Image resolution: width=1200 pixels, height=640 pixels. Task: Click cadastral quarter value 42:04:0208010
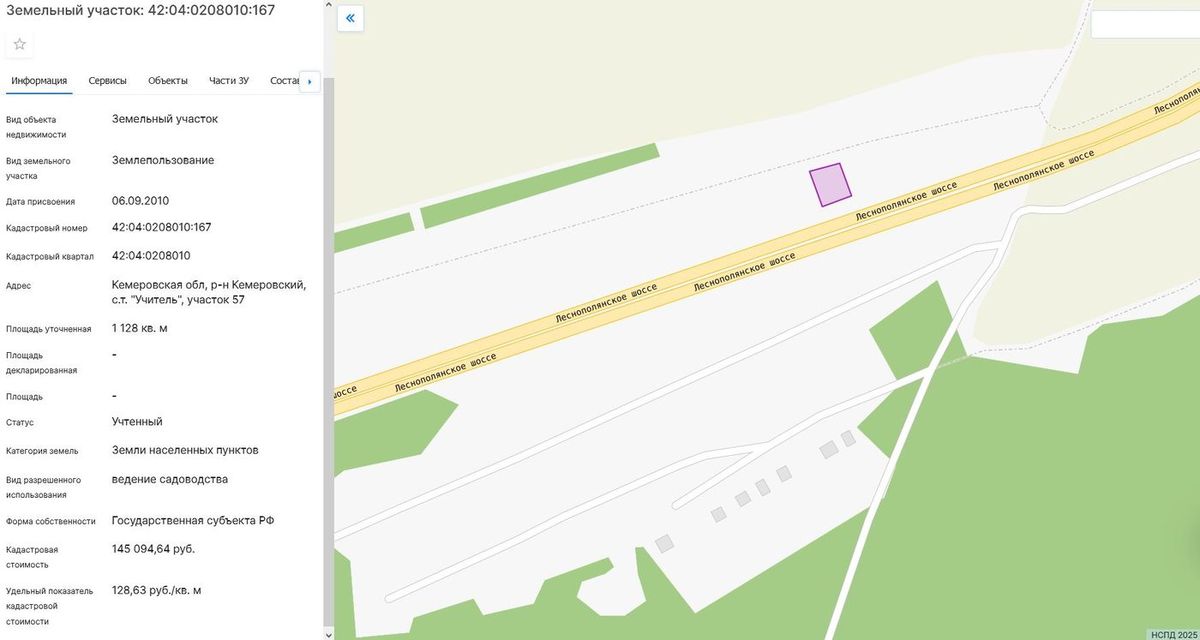tap(151, 255)
